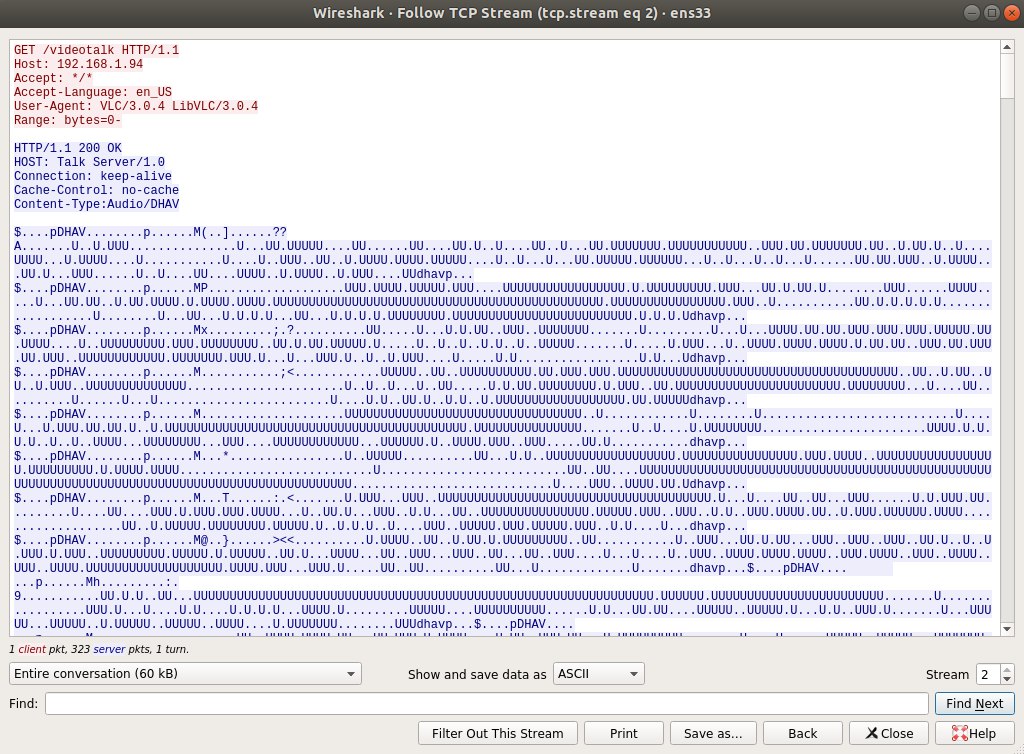The image size is (1024, 754).
Task: Click the 'Range: bytes=0-' line
Action: click(67, 120)
